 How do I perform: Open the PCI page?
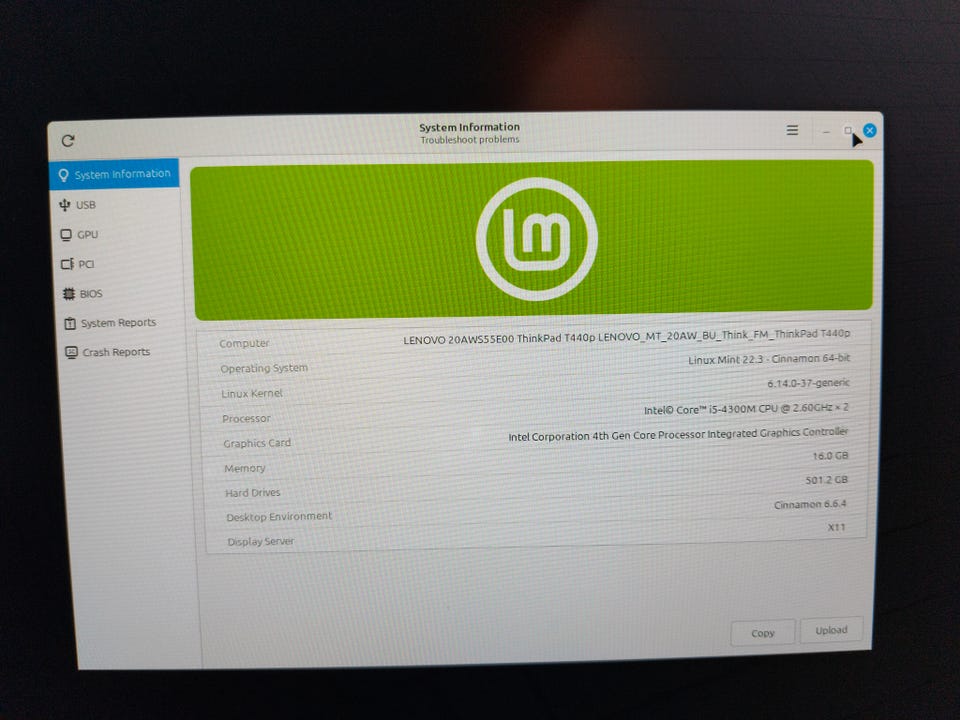point(118,264)
